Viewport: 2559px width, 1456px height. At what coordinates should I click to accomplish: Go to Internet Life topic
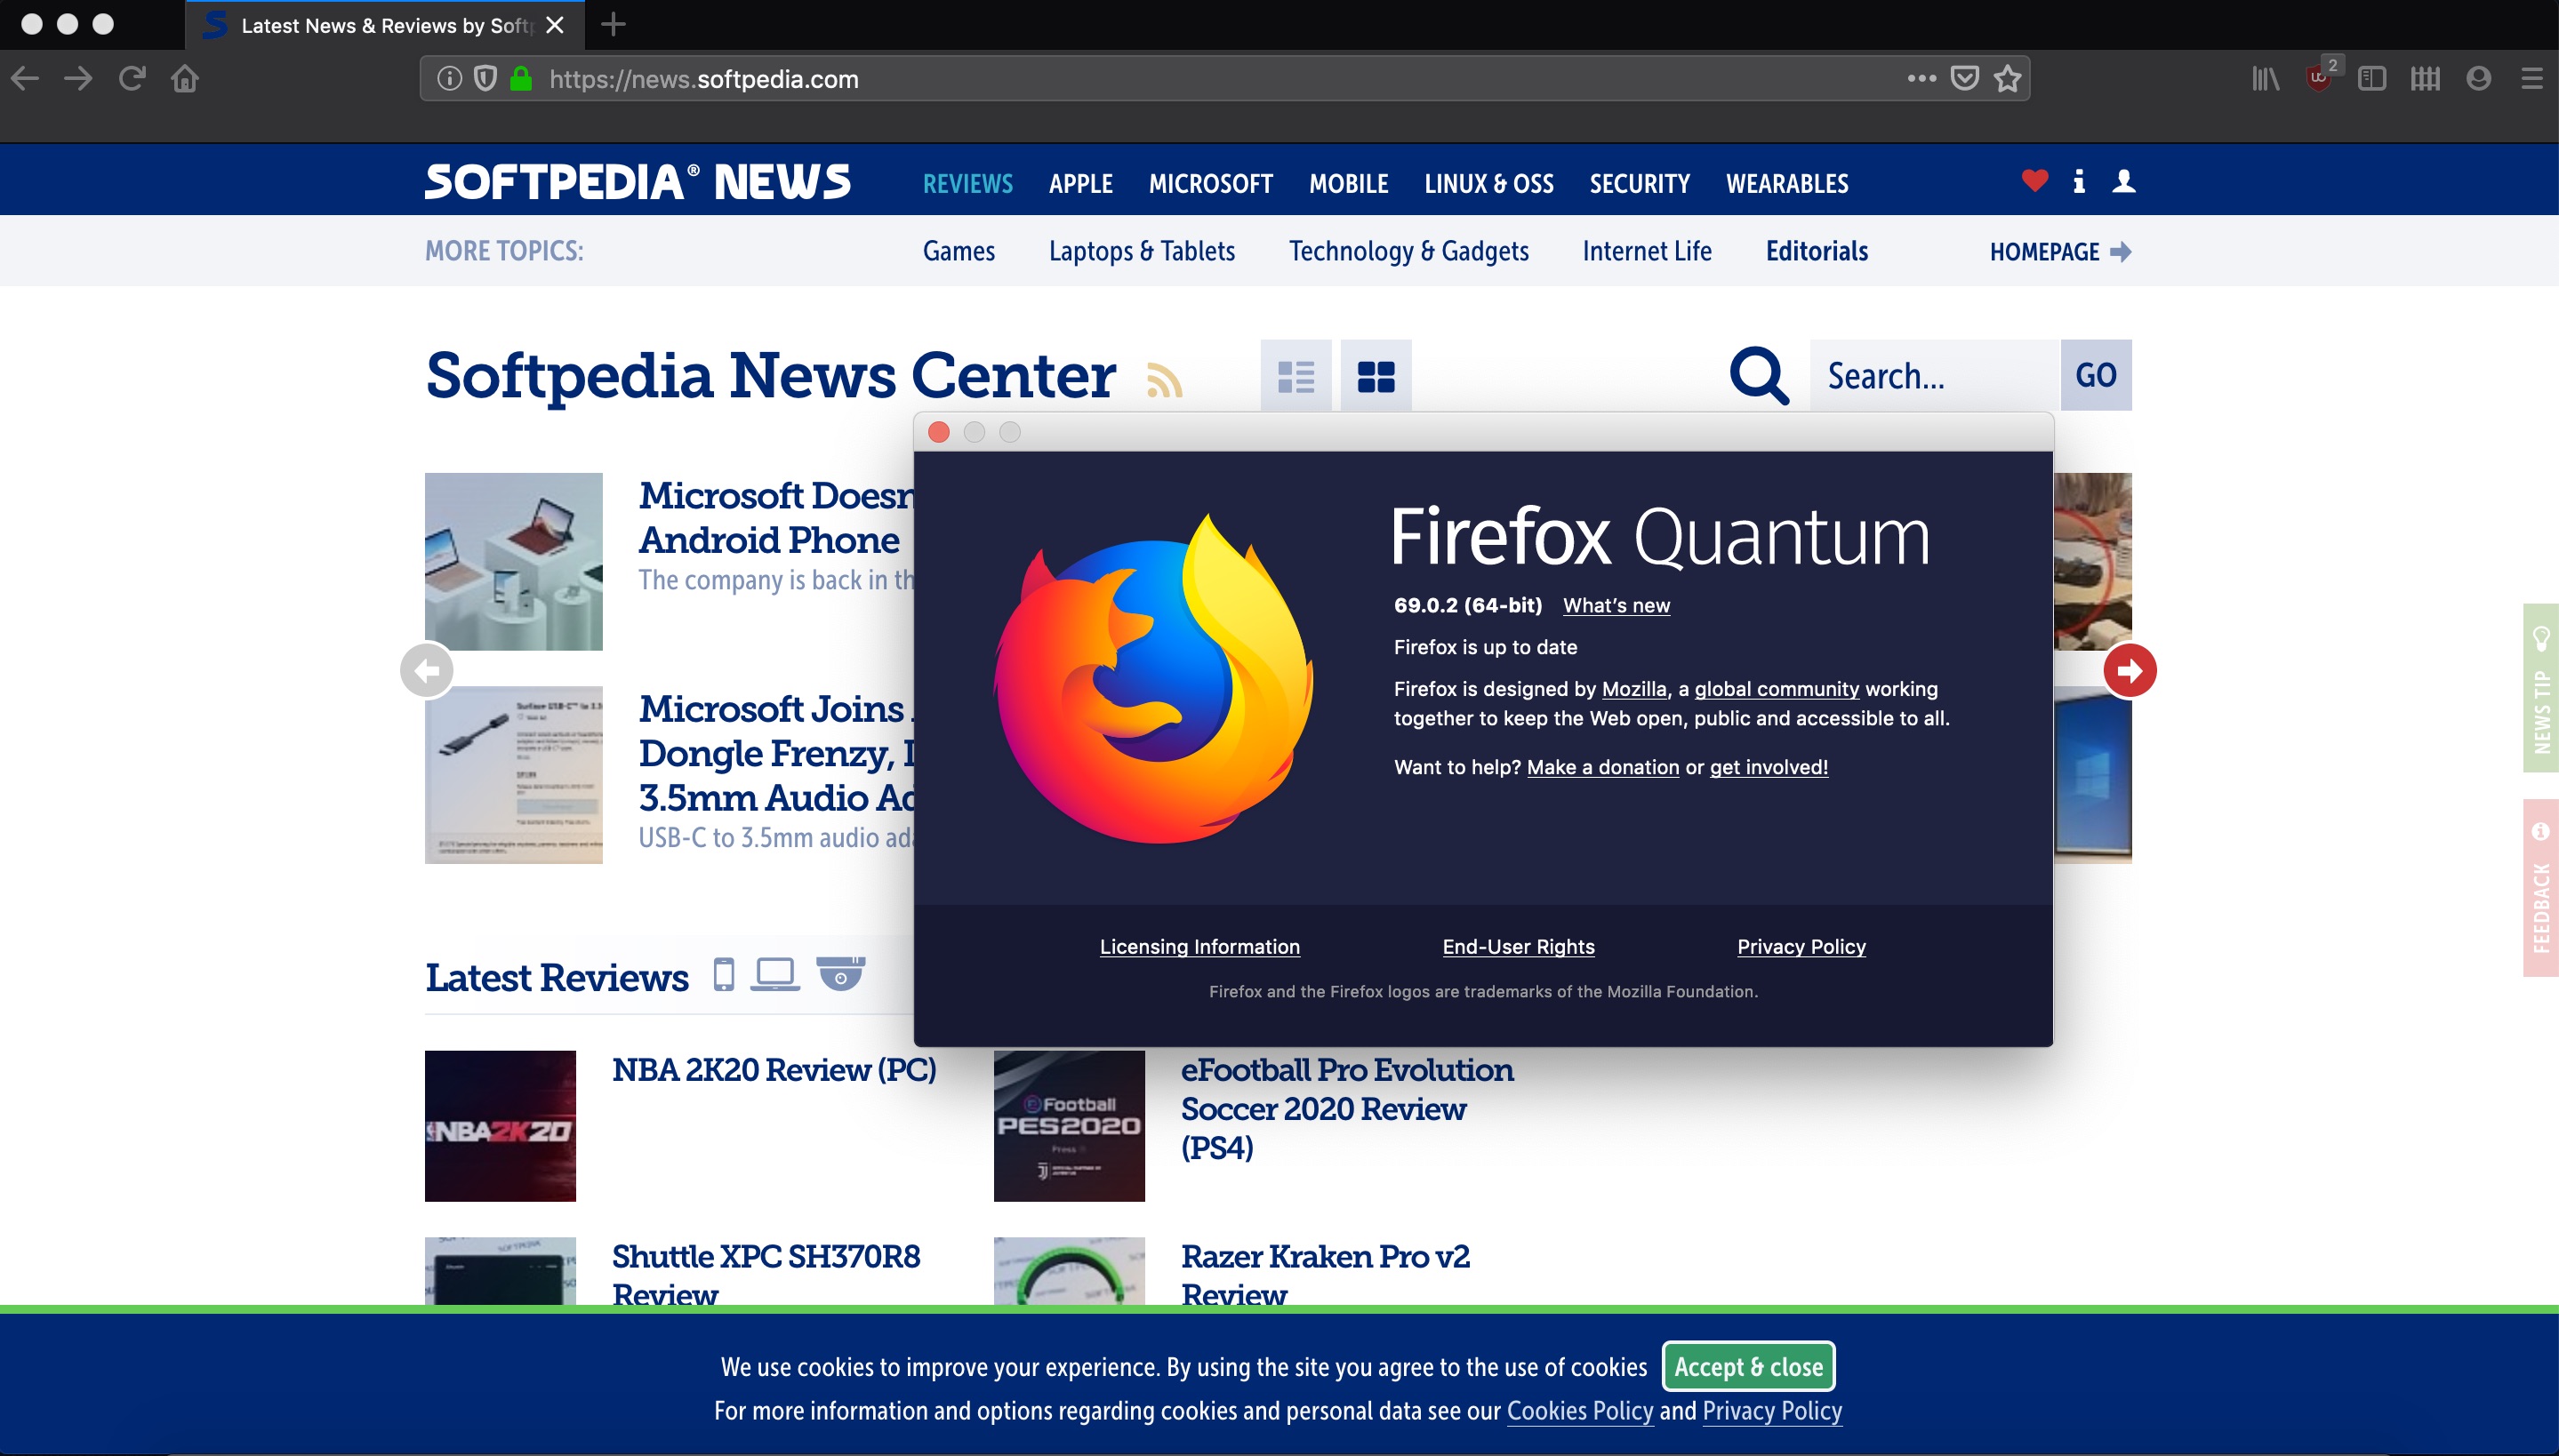click(1647, 251)
